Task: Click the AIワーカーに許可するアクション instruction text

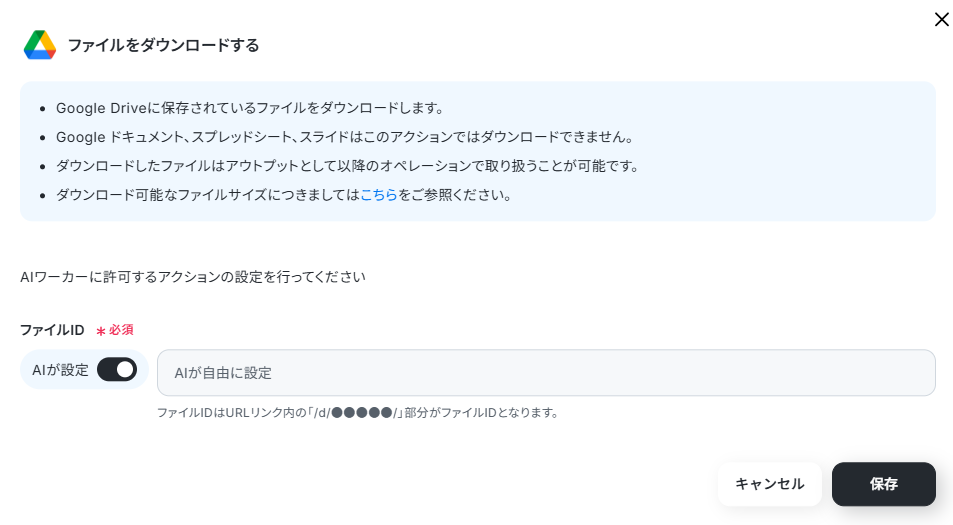Action: (193, 277)
